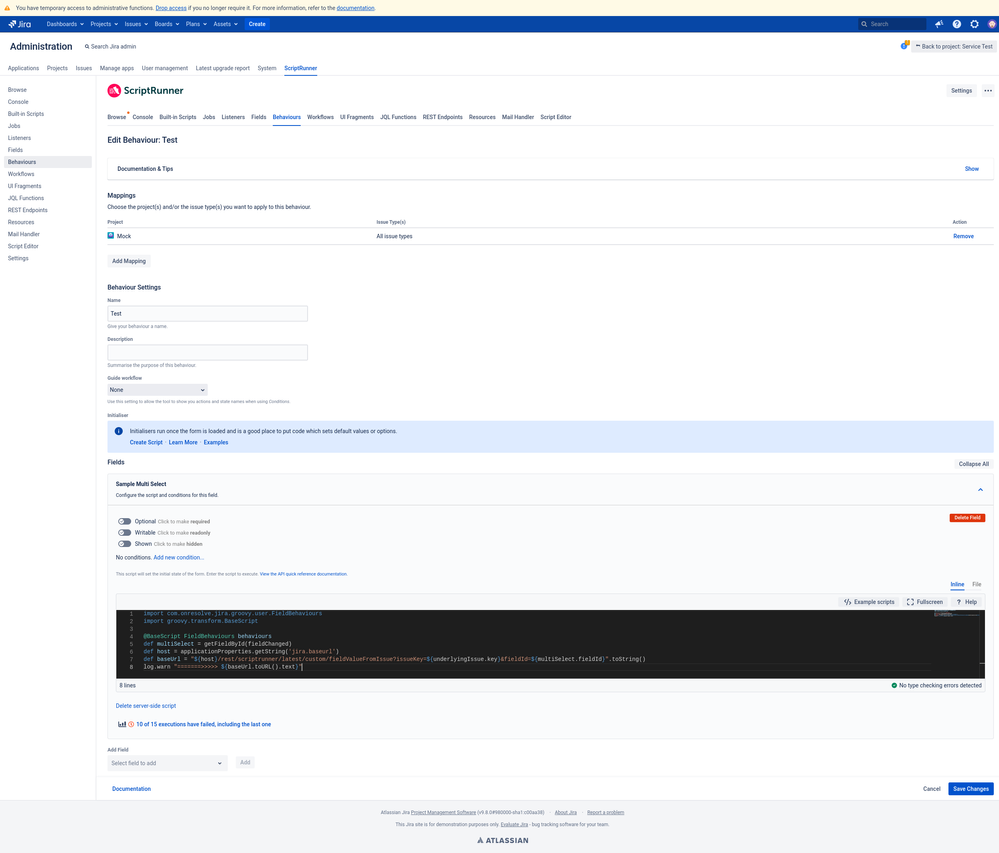Toggle Writable to make field readonly
The height and width of the screenshot is (853, 999).
click(123, 533)
